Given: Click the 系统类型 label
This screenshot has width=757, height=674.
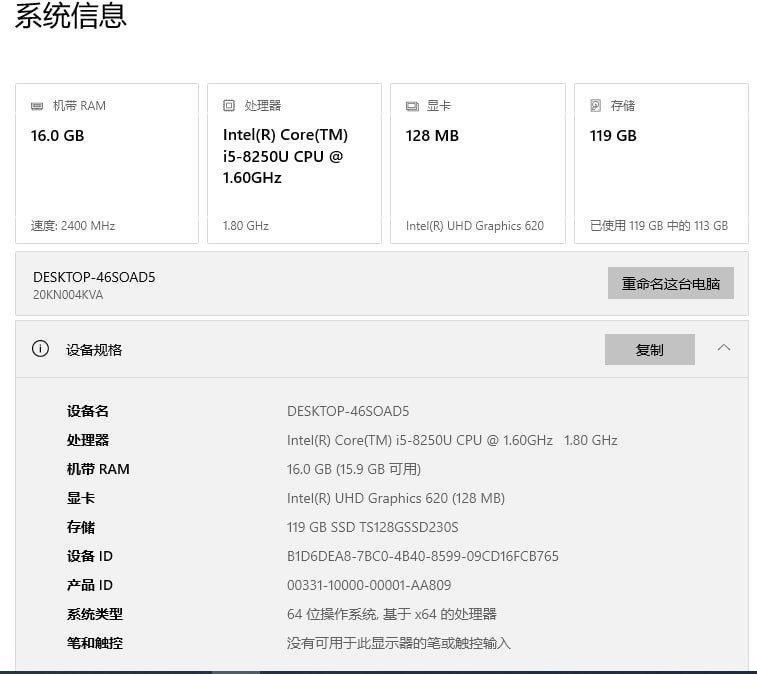Looking at the screenshot, I should [95, 614].
